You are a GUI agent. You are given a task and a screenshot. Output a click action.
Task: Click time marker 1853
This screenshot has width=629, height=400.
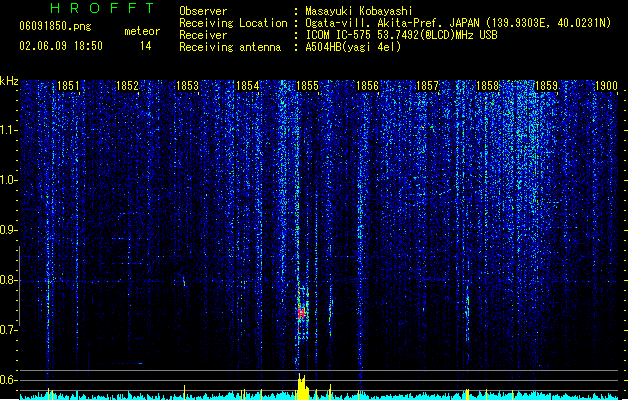coord(187,86)
